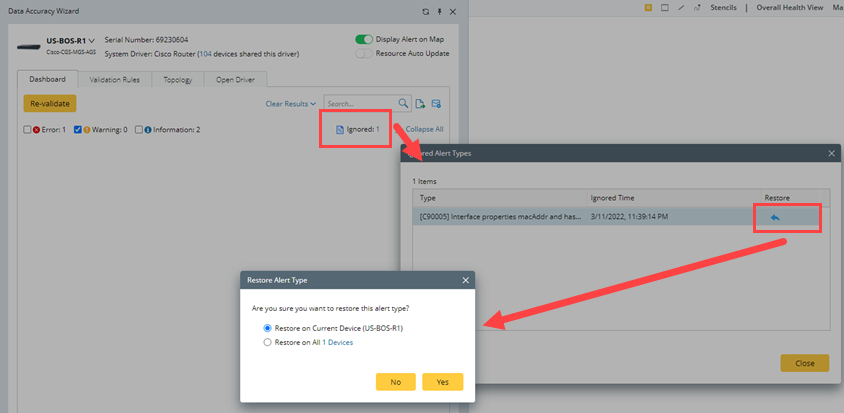
Task: Click Collapse All results
Action: [x=424, y=129]
